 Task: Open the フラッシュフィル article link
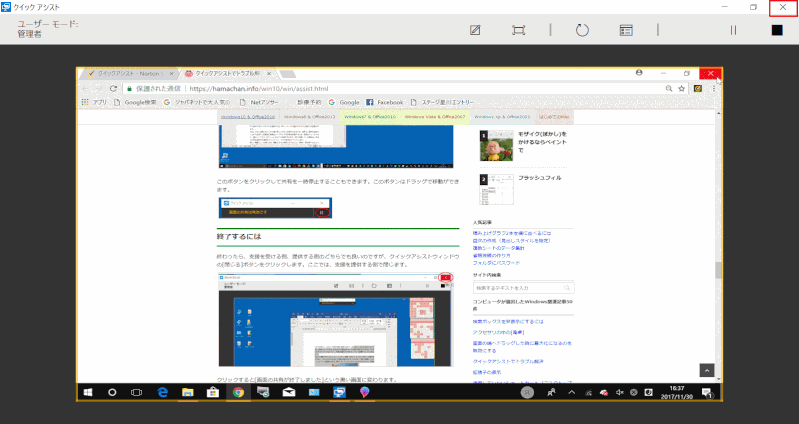[x=540, y=177]
